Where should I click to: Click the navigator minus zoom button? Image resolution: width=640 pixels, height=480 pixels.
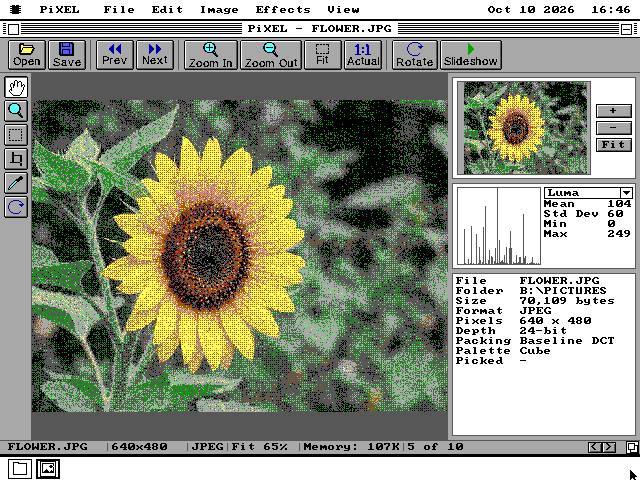coord(613,128)
